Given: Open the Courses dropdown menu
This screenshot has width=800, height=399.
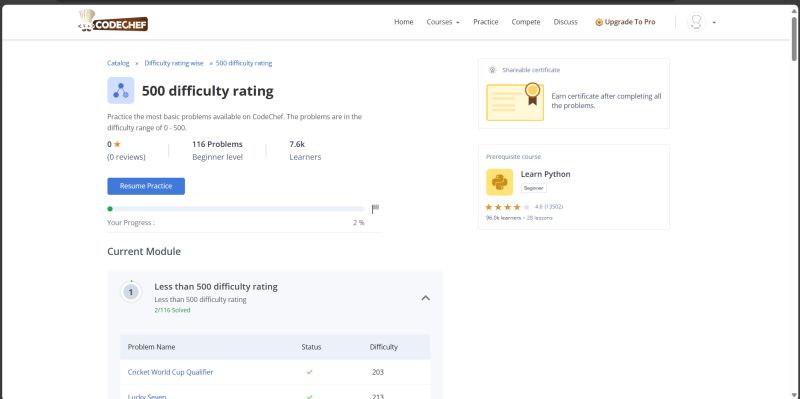Looking at the screenshot, I should [x=443, y=22].
